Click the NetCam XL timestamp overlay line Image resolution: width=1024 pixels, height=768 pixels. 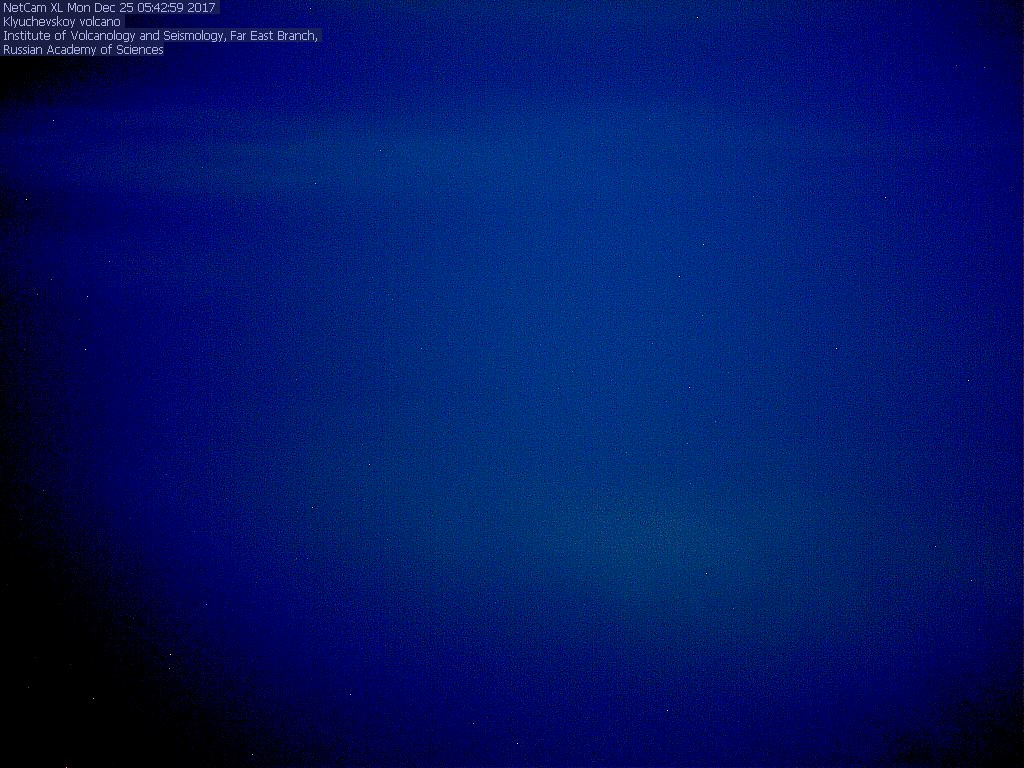pyautogui.click(x=109, y=8)
